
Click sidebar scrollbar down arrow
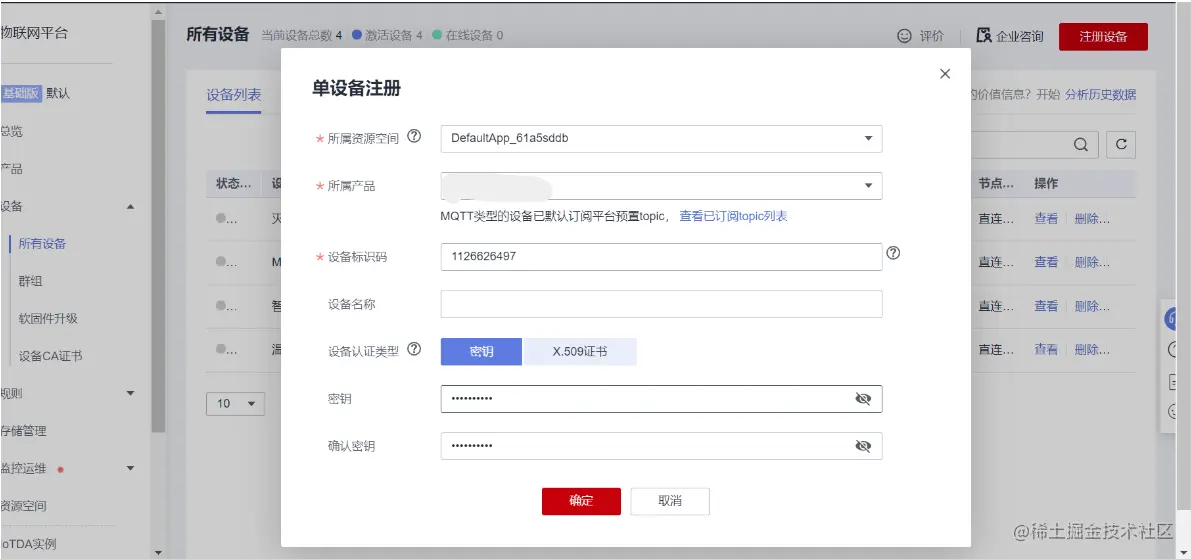[x=158, y=552]
